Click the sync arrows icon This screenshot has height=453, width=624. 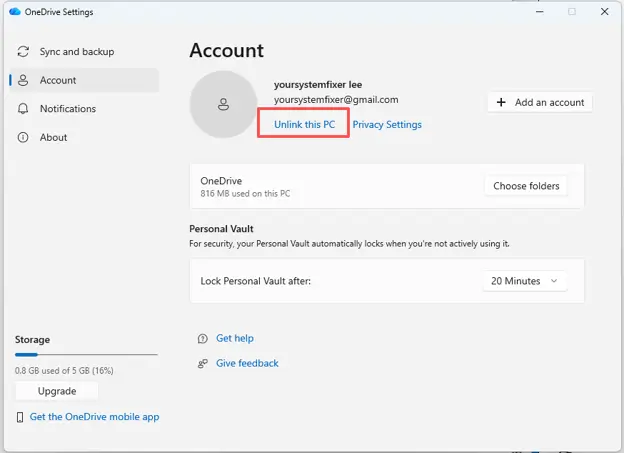tap(23, 52)
